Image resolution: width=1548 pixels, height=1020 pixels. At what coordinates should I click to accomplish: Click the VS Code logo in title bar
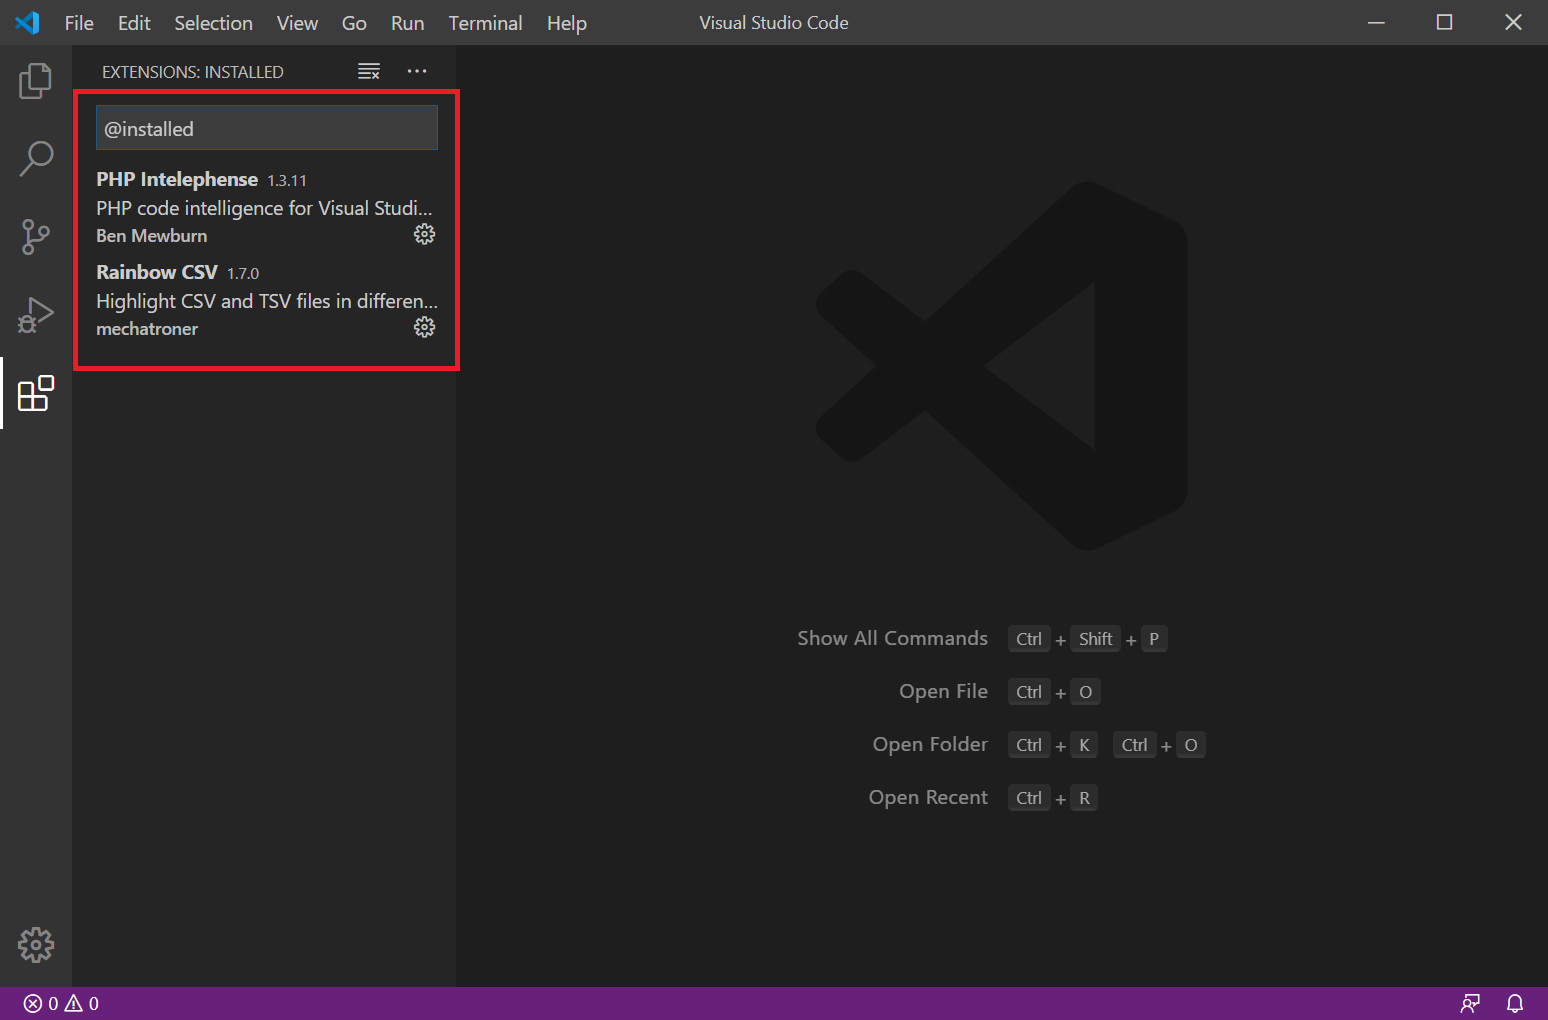pyautogui.click(x=28, y=22)
